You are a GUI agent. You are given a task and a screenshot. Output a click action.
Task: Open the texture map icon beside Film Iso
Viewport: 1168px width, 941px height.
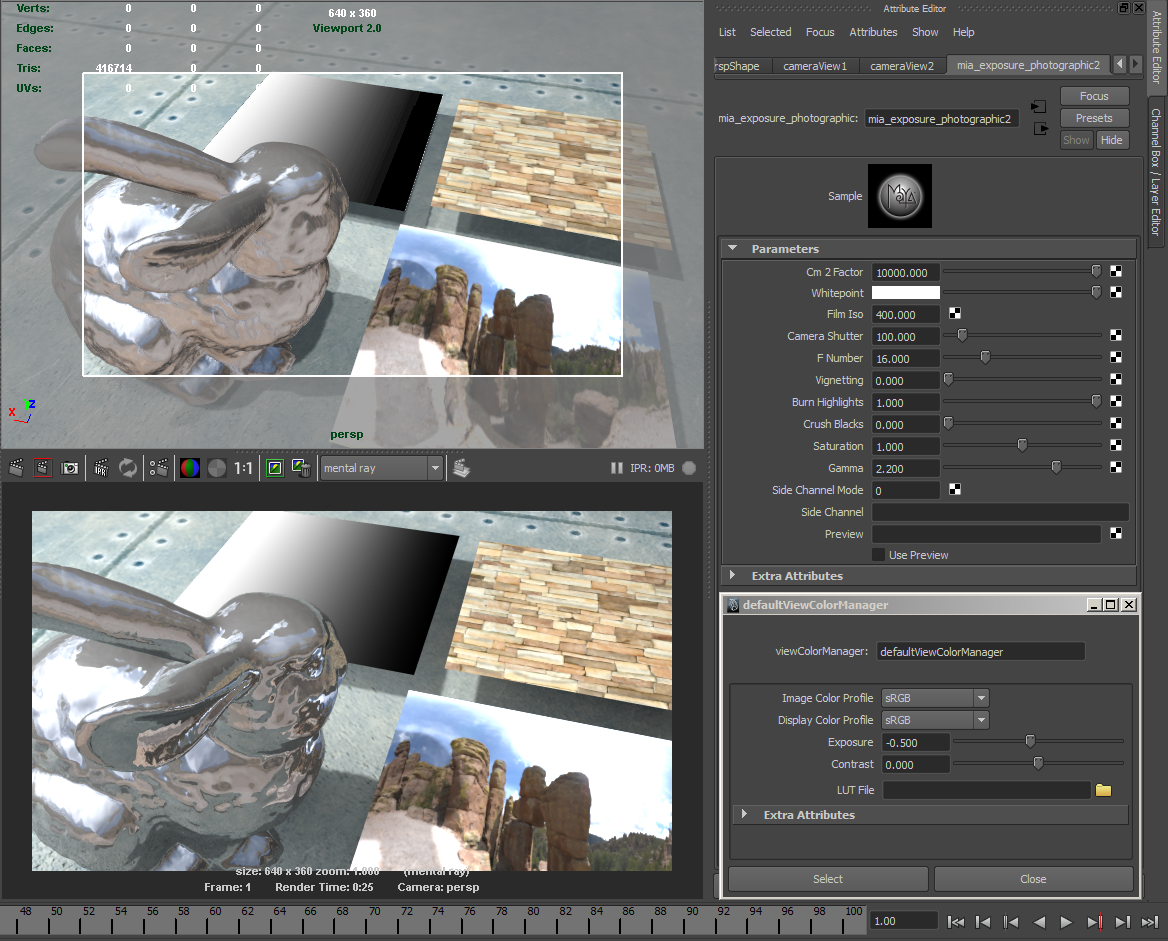point(955,314)
